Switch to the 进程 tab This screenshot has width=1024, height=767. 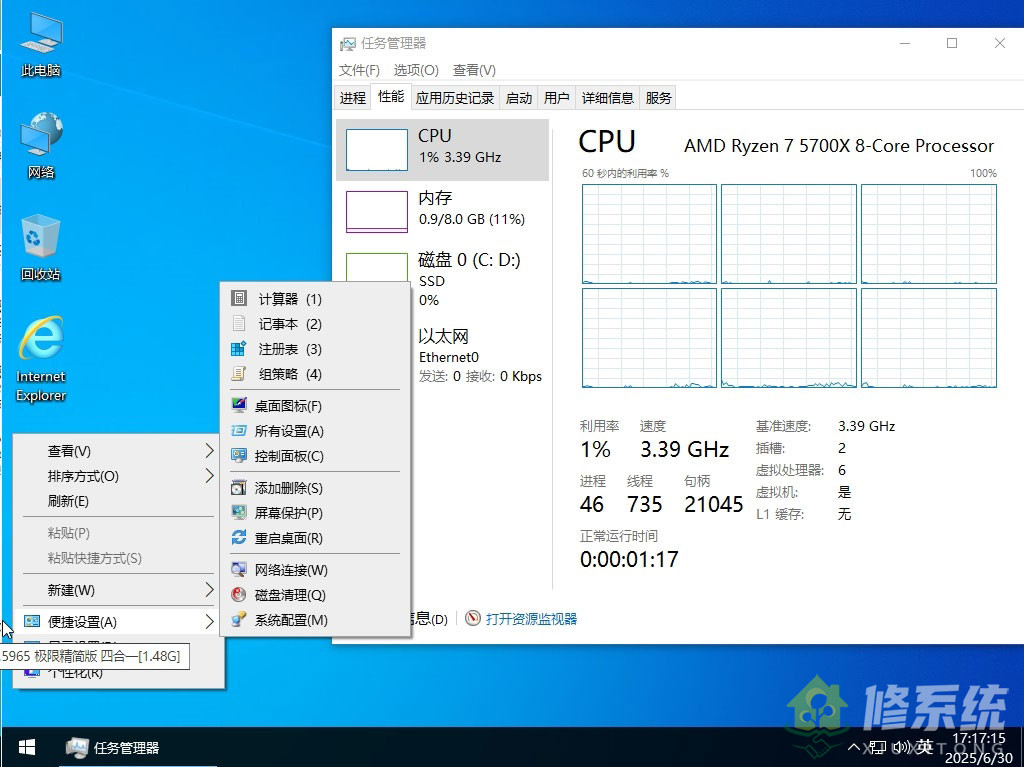click(352, 97)
